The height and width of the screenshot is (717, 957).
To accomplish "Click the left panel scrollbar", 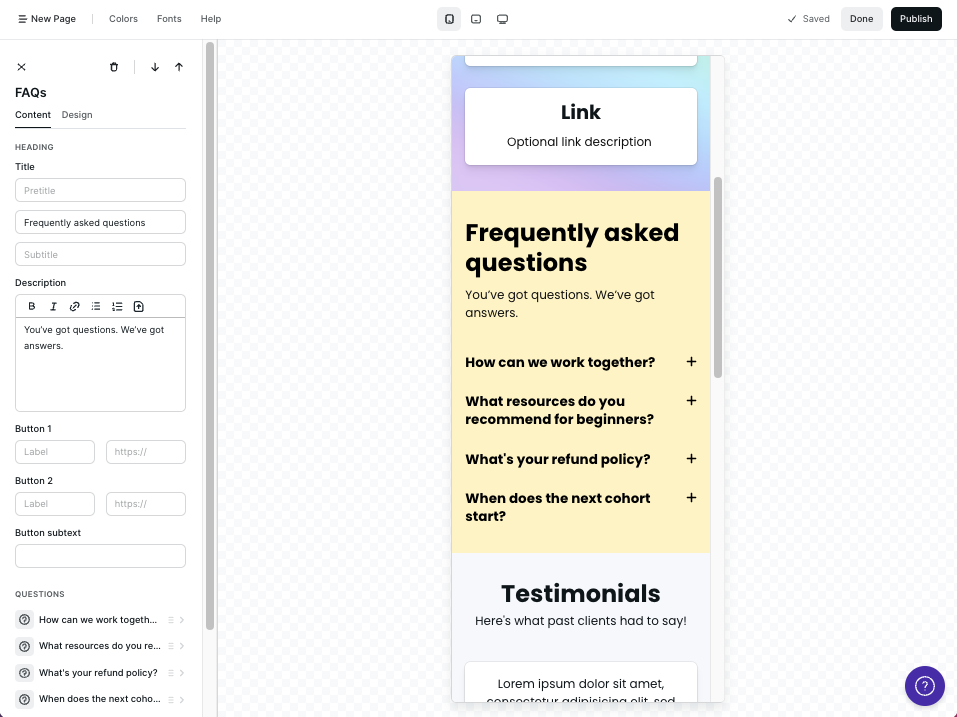I will [210, 336].
